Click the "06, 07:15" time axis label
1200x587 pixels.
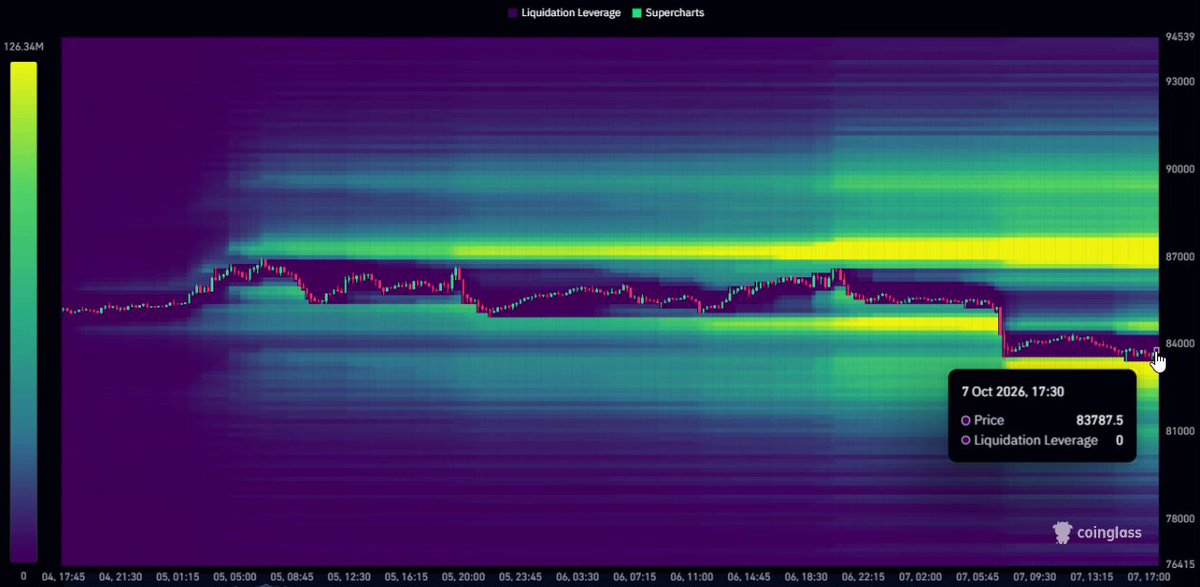[635, 577]
